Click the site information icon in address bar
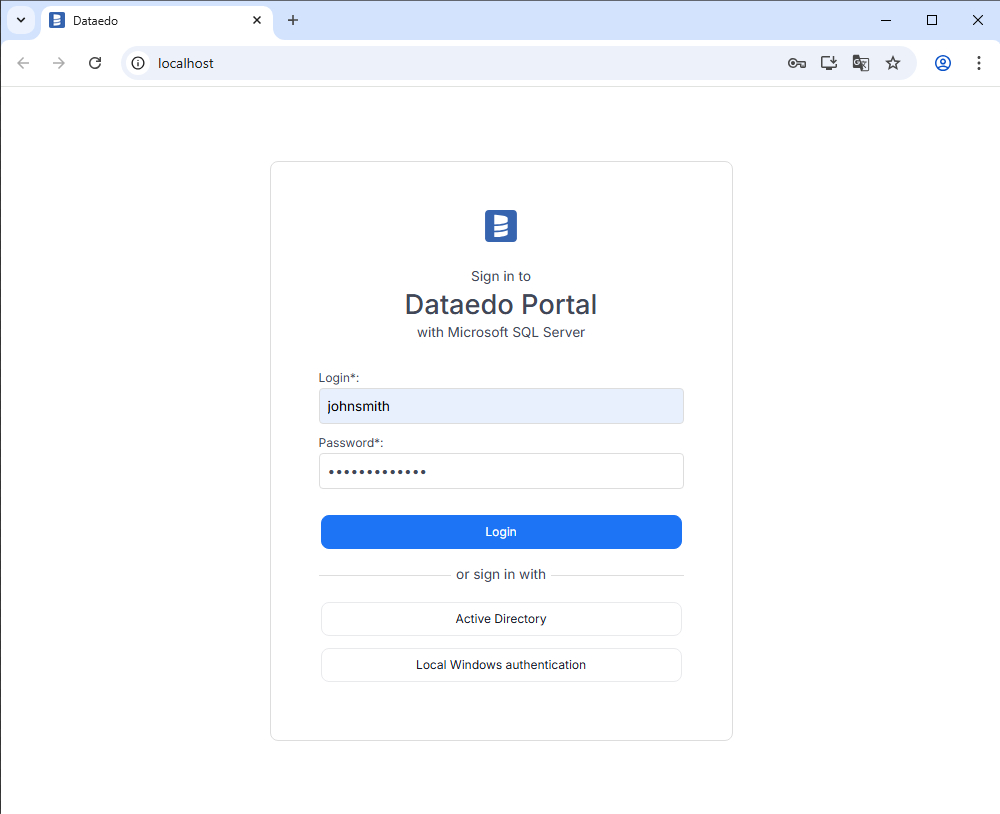1000x814 pixels. [x=136, y=62]
